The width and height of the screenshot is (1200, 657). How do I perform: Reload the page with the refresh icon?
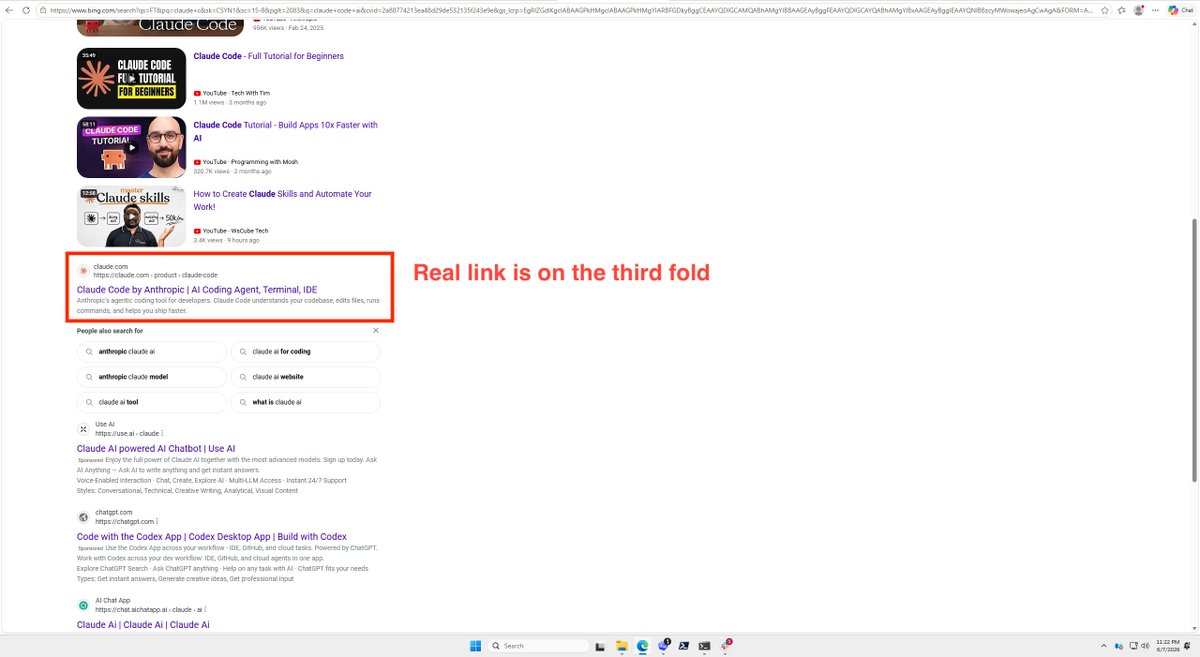click(27, 9)
